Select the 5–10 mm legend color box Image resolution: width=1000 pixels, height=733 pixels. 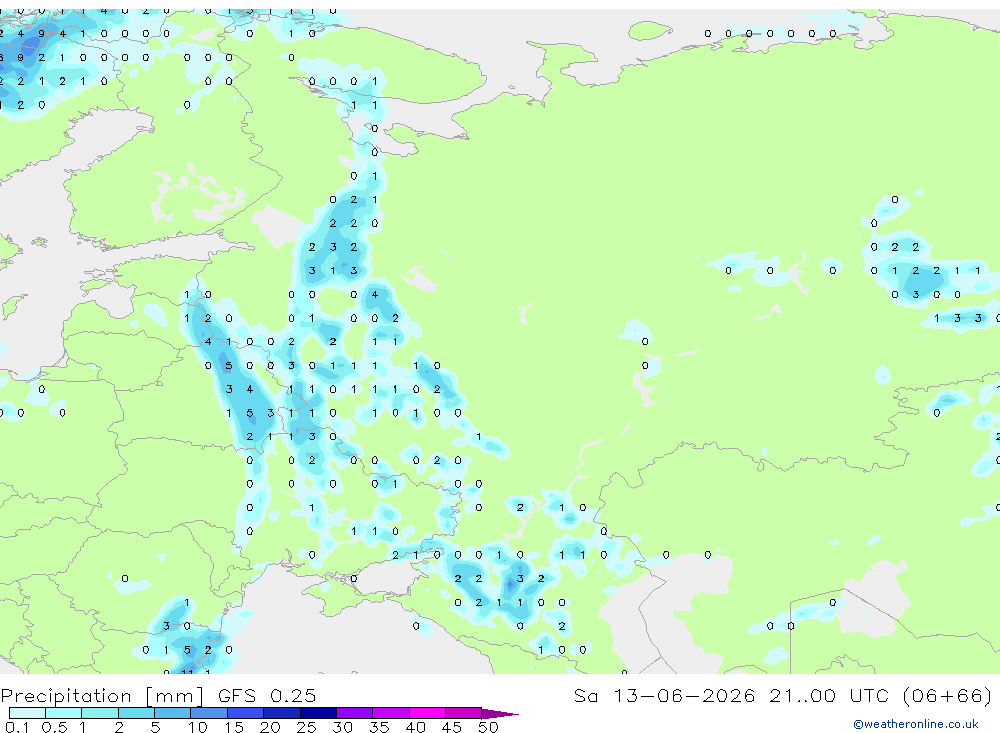(173, 713)
